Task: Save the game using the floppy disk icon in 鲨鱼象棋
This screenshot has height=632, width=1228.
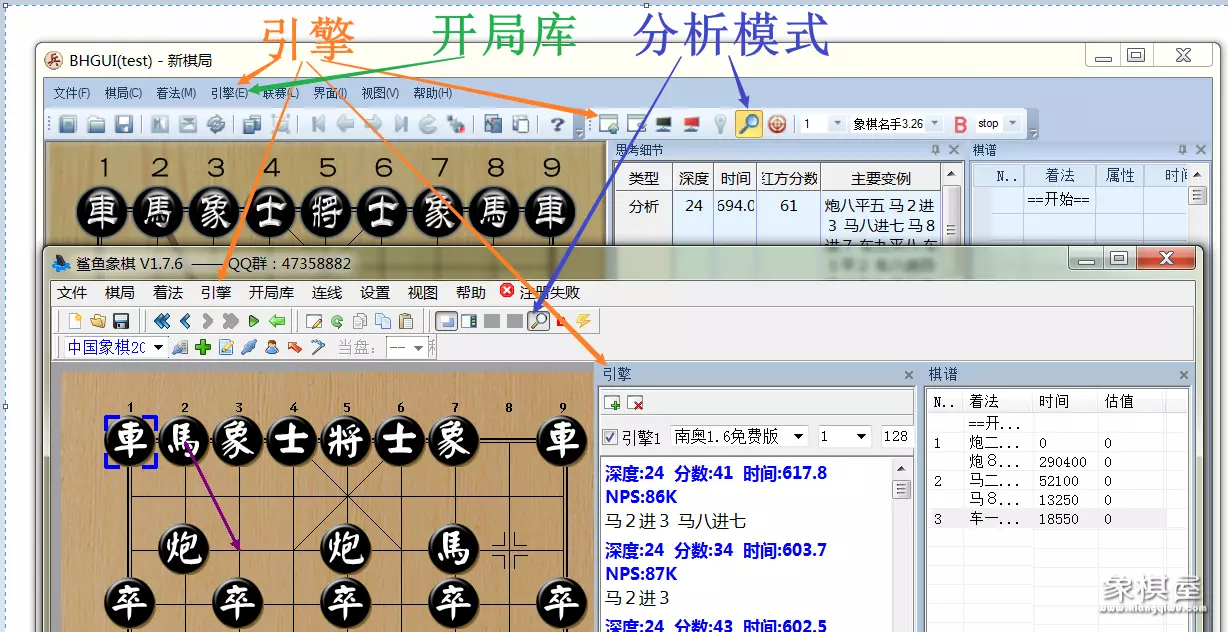Action: click(x=121, y=321)
